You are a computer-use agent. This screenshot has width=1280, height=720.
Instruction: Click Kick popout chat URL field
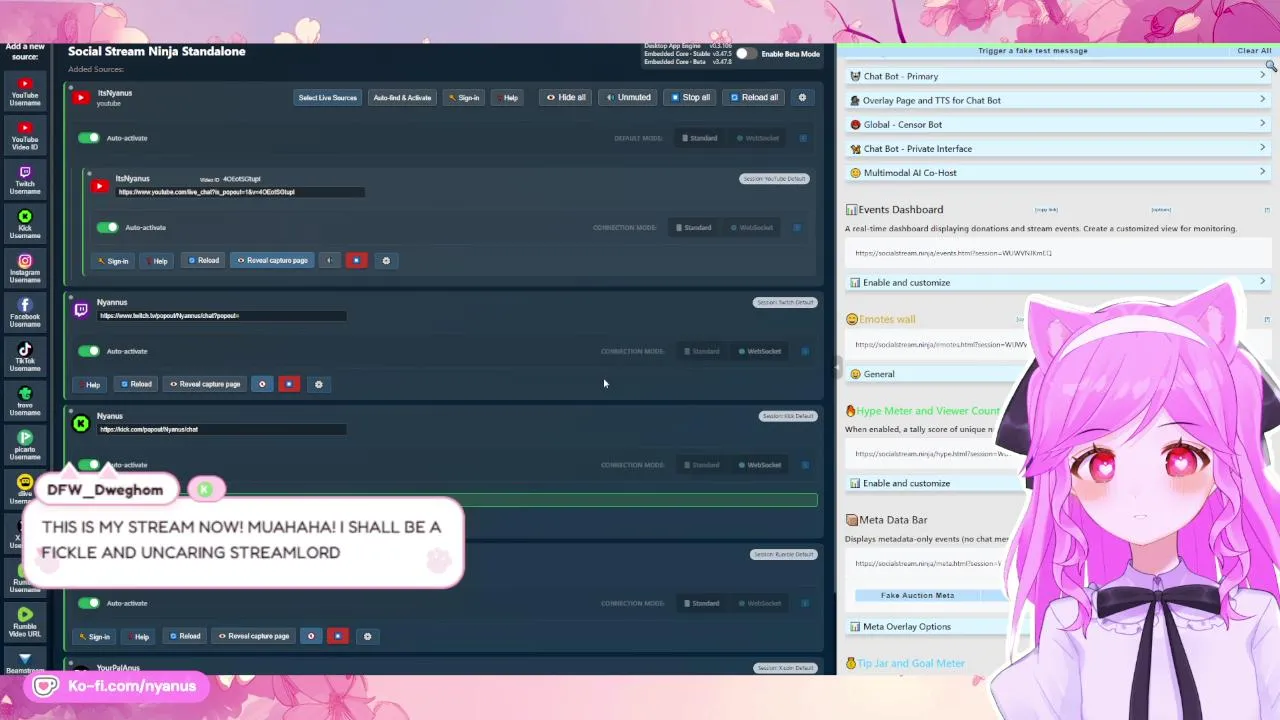222,429
